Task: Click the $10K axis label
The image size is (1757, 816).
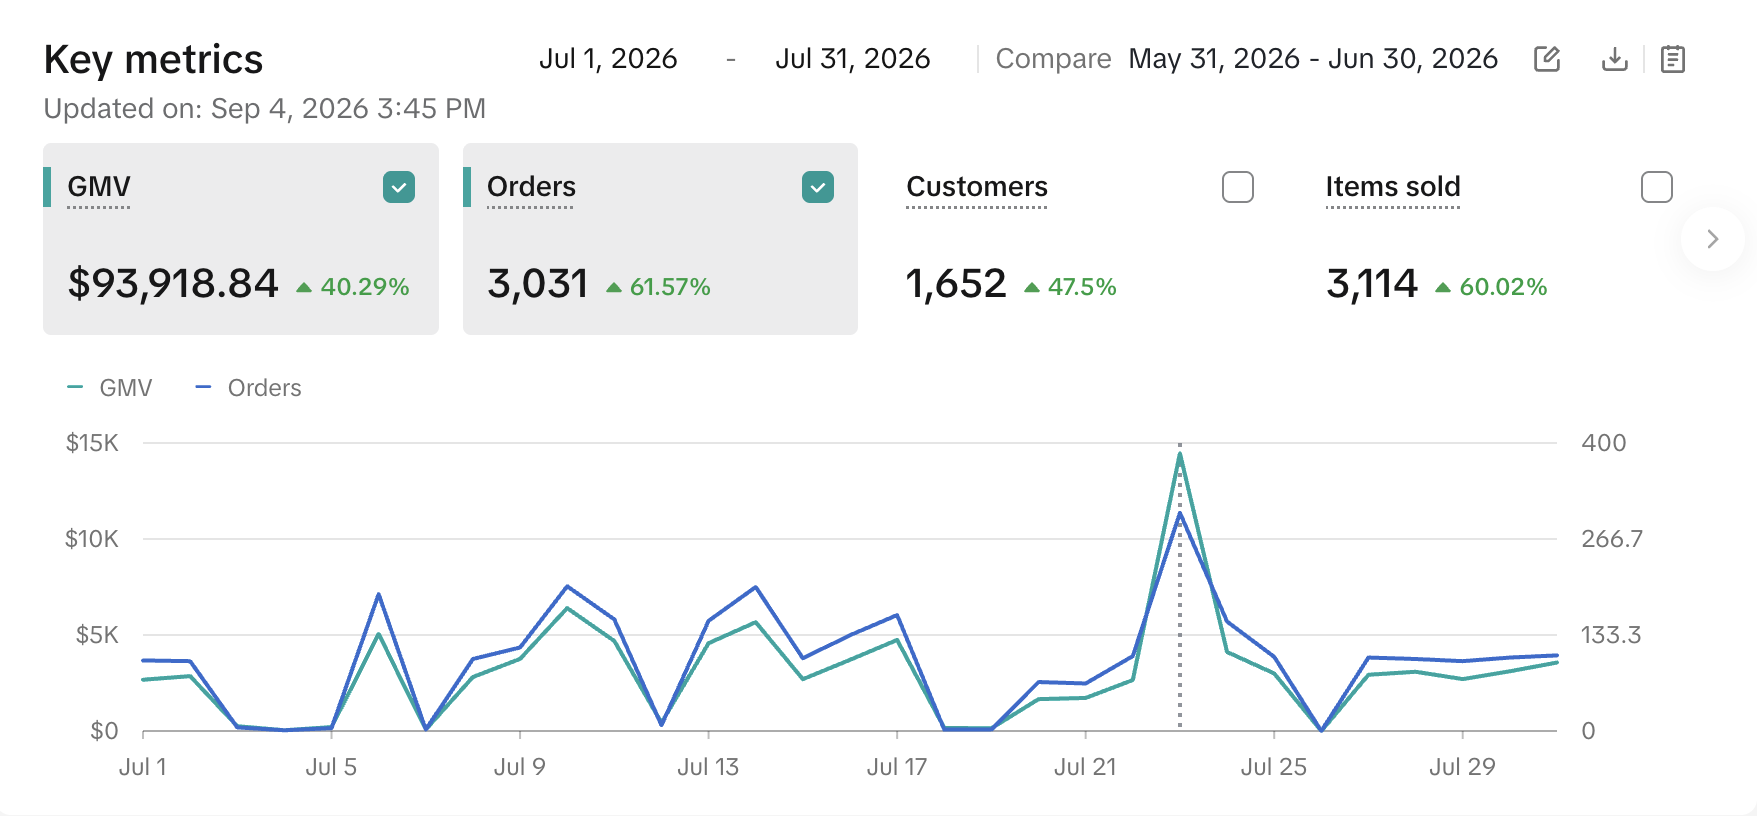Action: 92,539
